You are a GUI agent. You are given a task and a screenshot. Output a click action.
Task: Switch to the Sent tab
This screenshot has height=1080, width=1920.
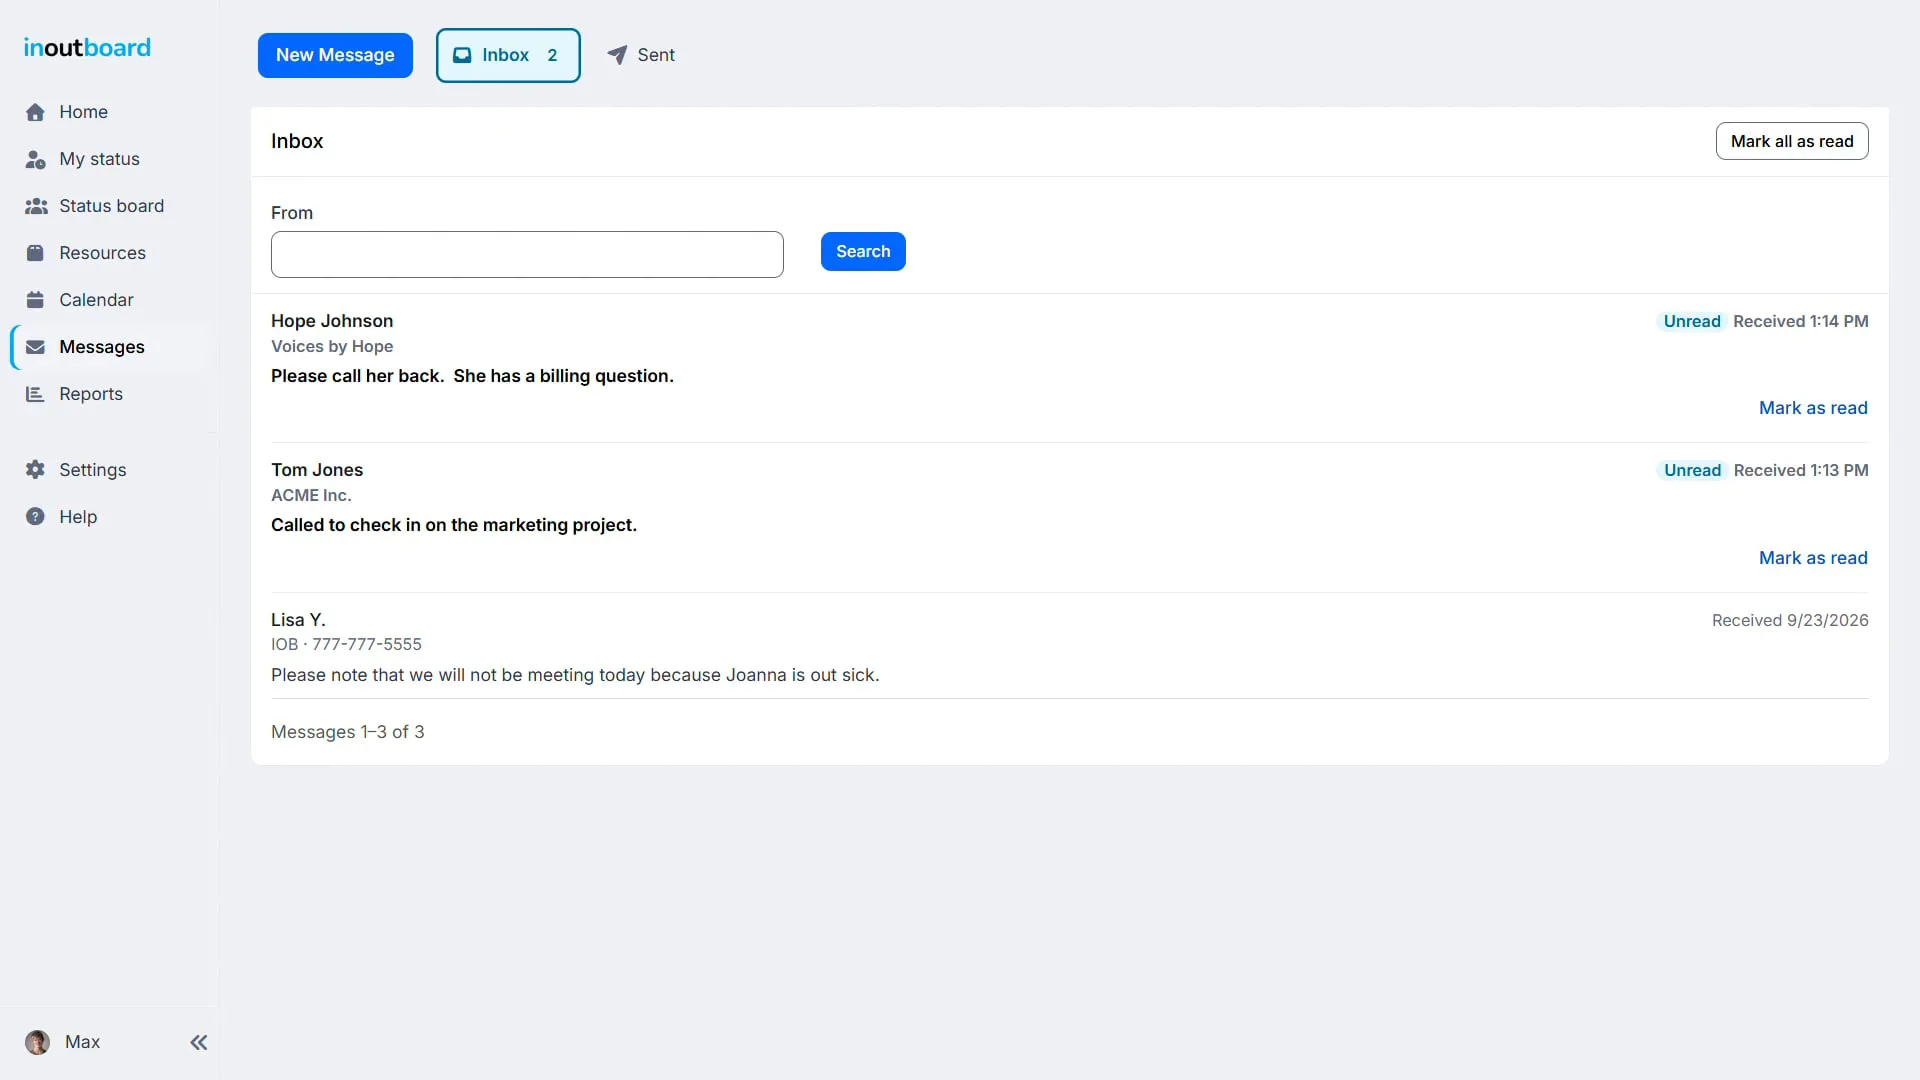[x=641, y=55]
